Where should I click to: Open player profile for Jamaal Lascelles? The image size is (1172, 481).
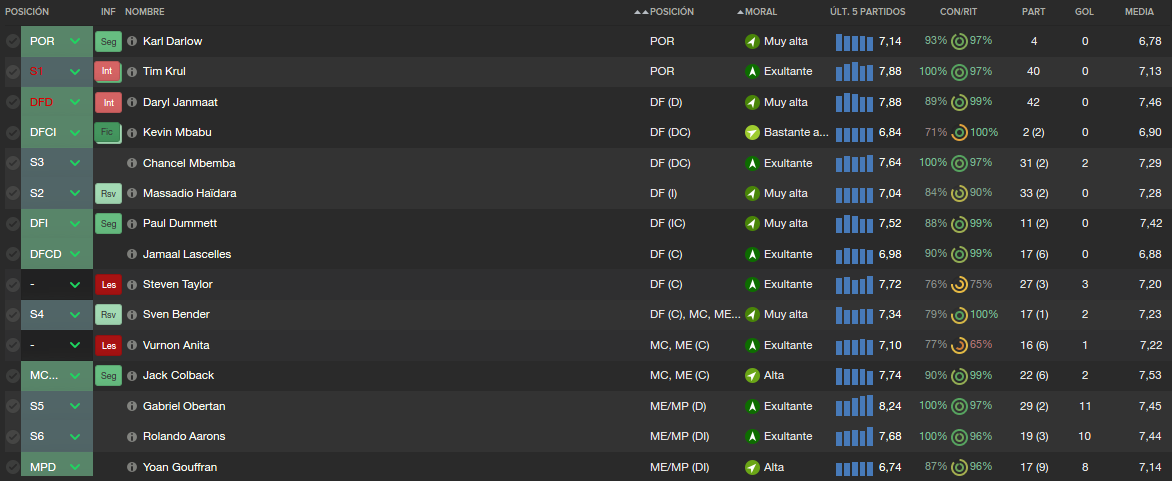pos(187,255)
